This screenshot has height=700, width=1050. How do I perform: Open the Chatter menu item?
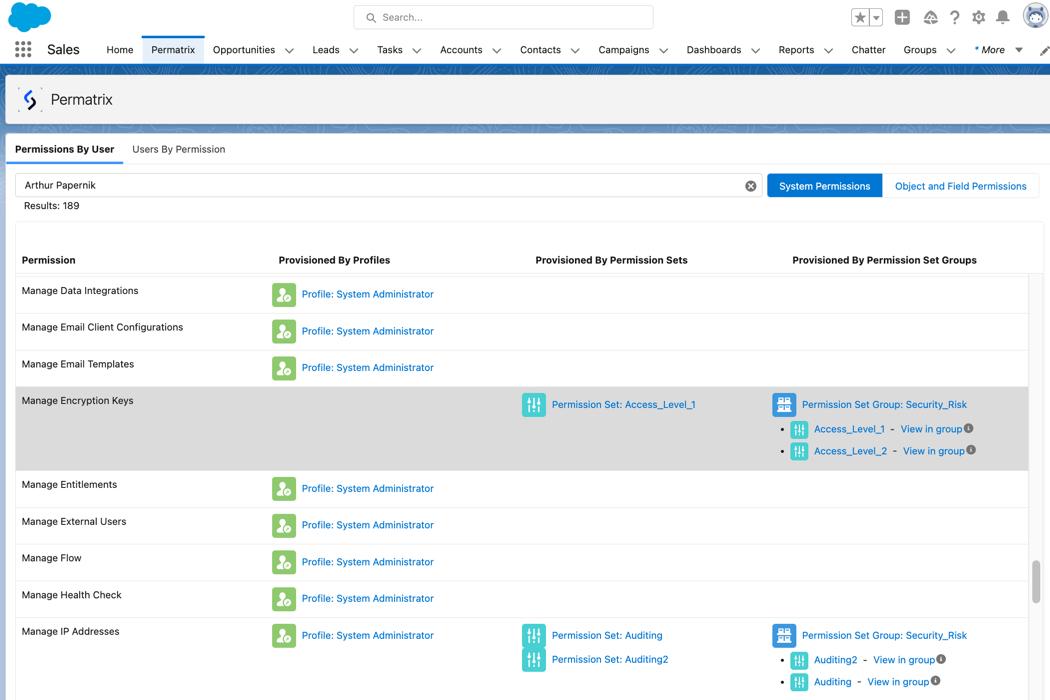coord(868,49)
